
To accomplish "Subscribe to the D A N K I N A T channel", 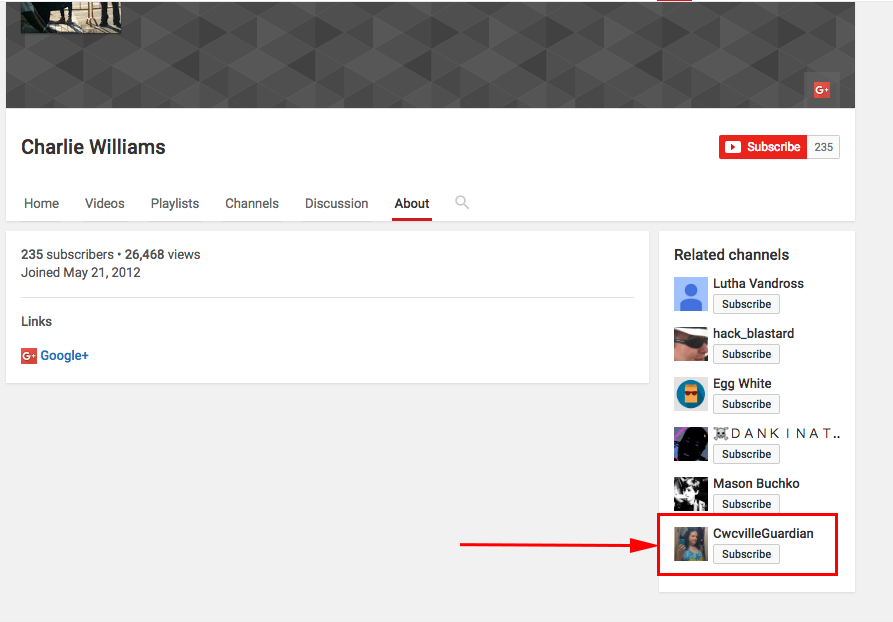I will point(746,454).
